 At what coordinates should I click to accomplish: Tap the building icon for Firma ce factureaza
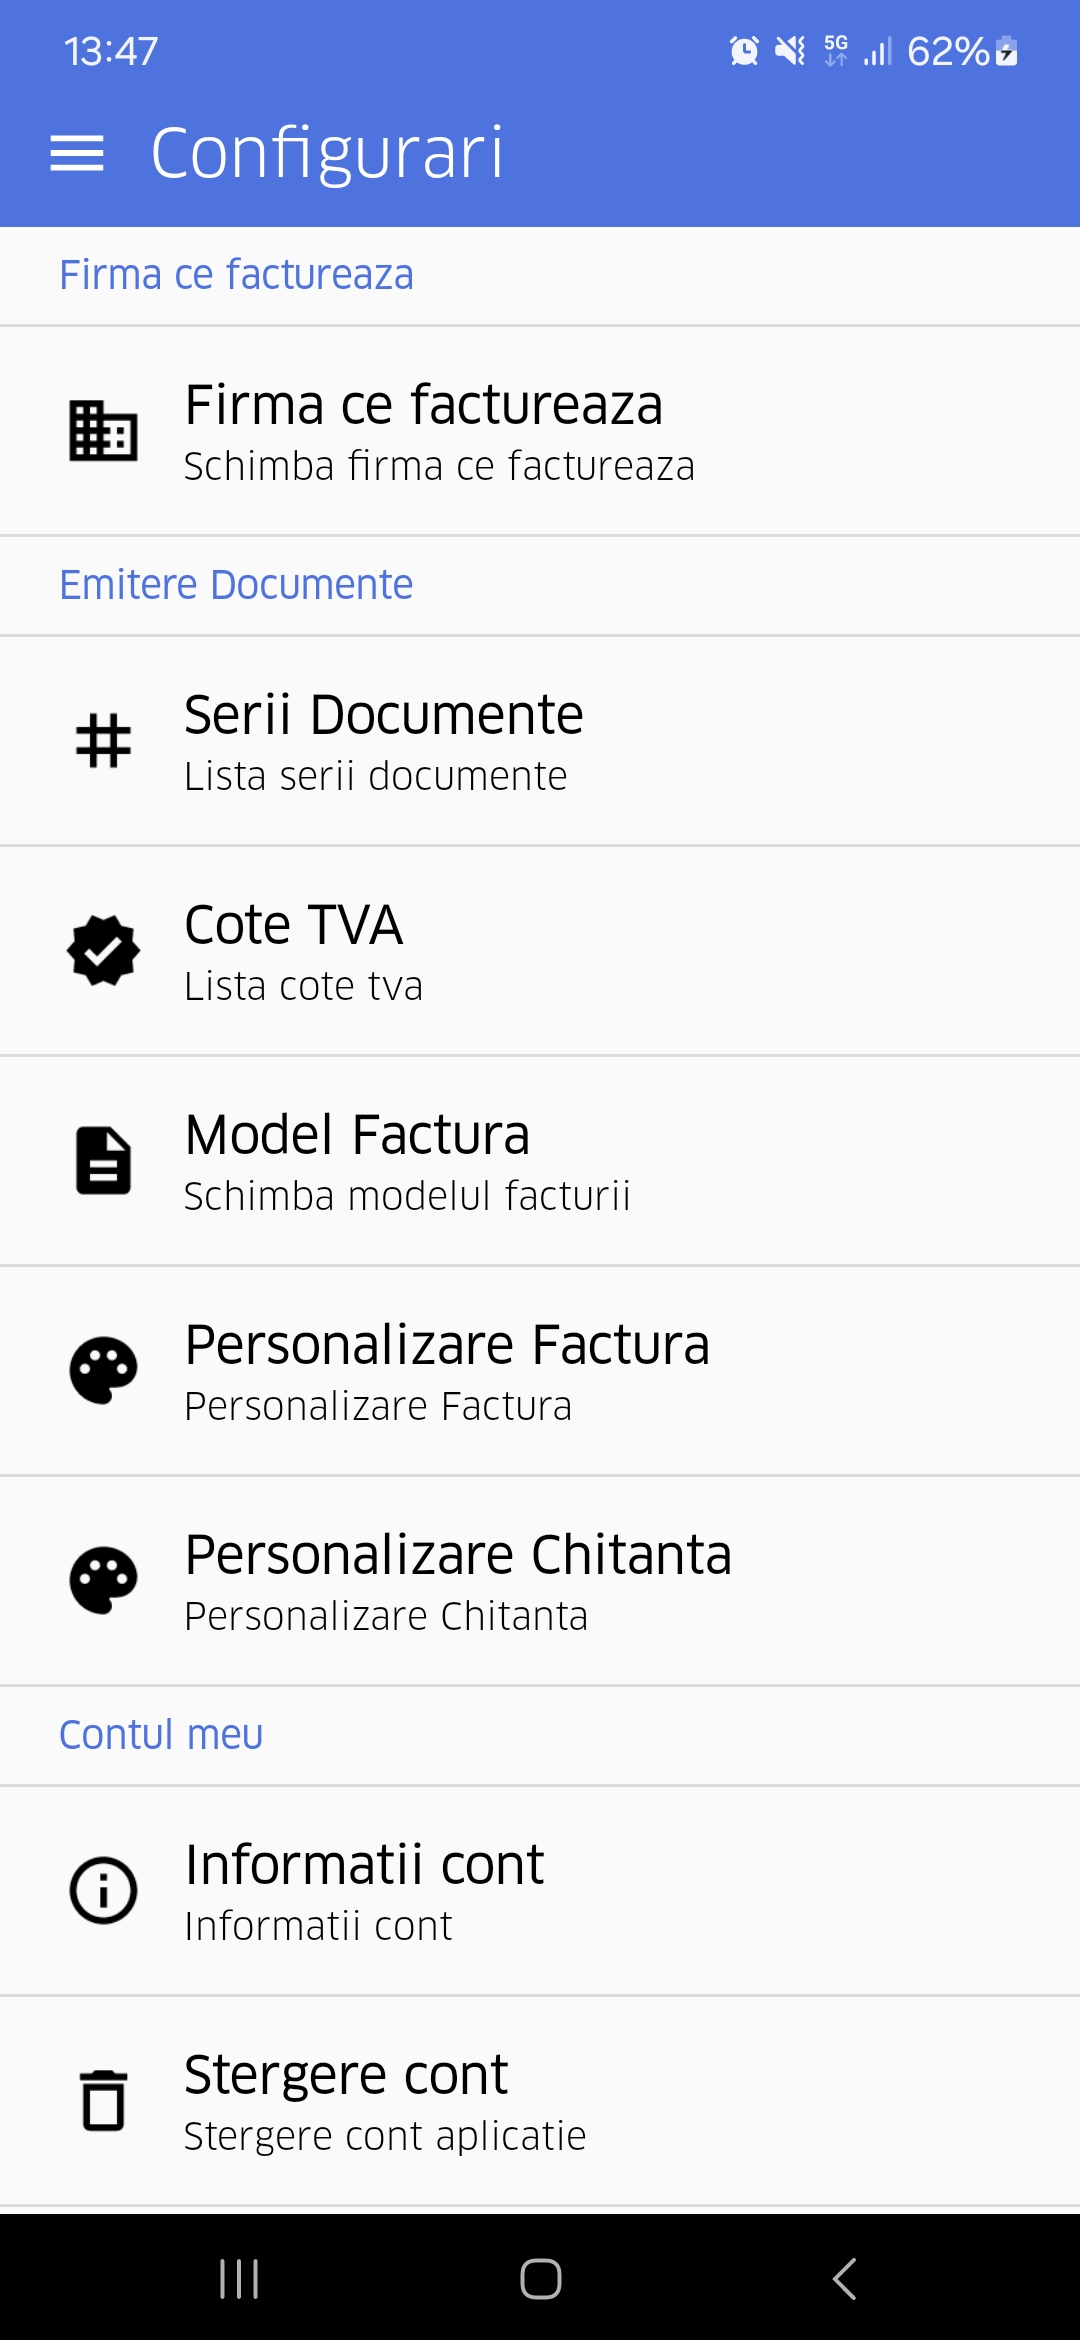coord(103,431)
